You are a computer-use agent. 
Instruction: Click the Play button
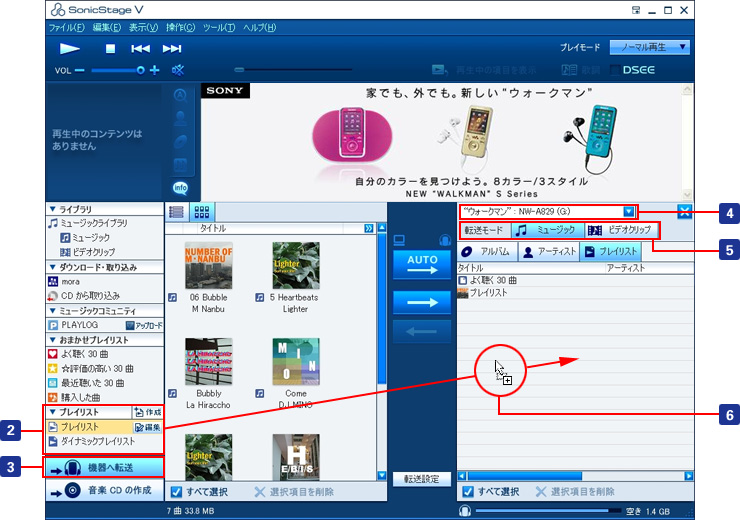(x=70, y=48)
